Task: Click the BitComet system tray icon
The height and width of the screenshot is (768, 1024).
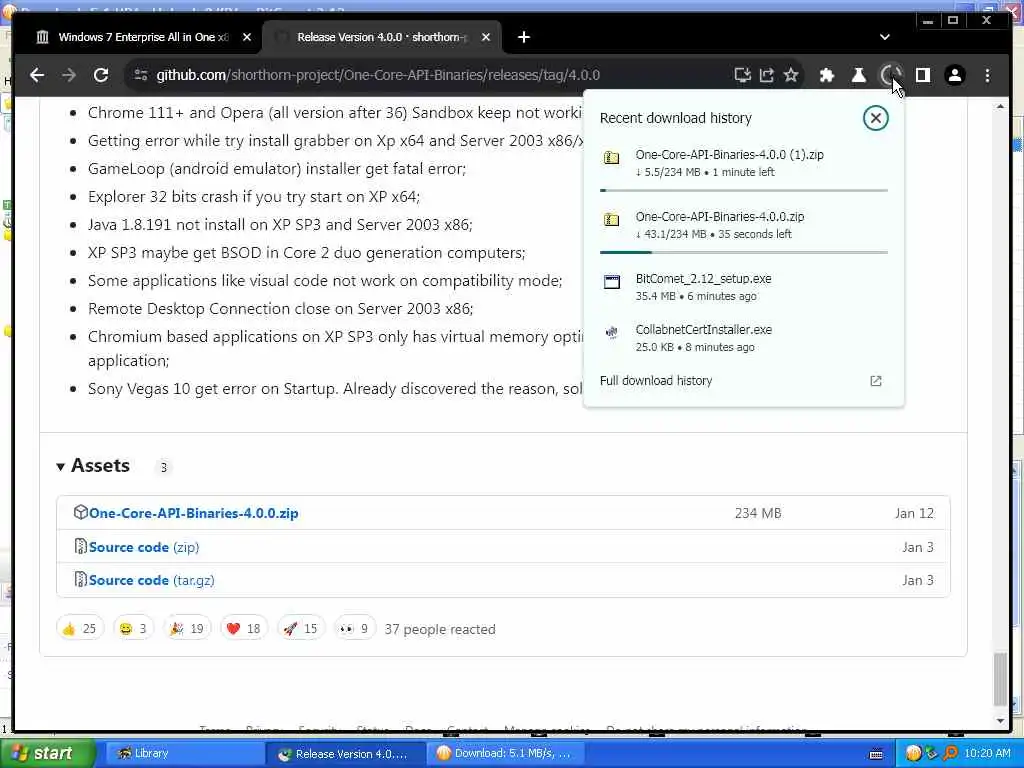Action: [914, 754]
